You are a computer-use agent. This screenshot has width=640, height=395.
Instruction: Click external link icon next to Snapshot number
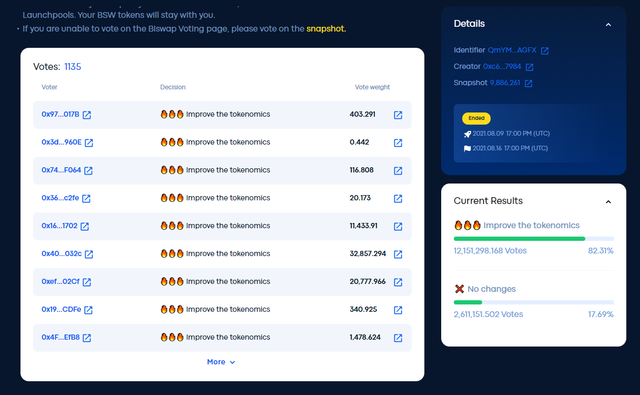(x=529, y=83)
